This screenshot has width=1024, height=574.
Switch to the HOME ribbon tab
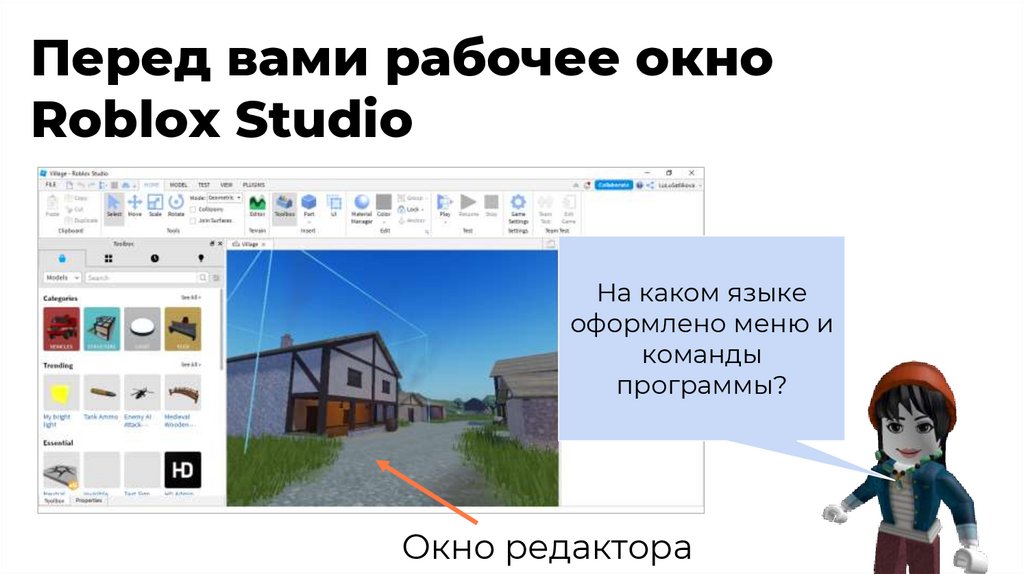coord(152,185)
